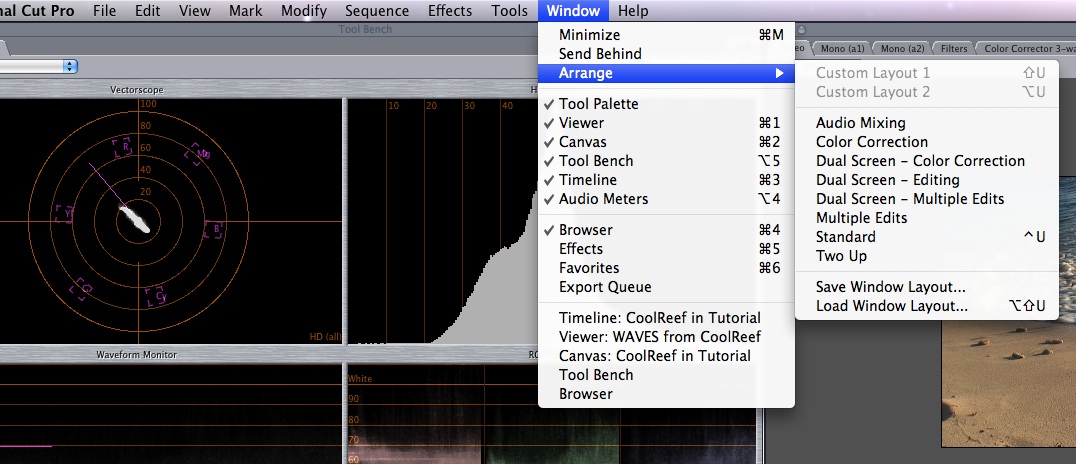The height and width of the screenshot is (464, 1076).
Task: Bring Canvas: CoolReef in Tutorial forward
Action: pos(666,356)
